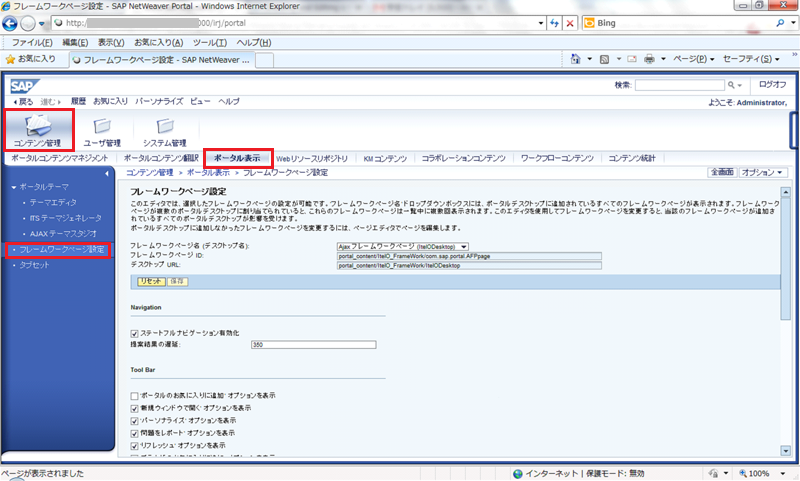Switch to the ポータル表示 tab
The width and height of the screenshot is (800, 481).
tap(237, 158)
